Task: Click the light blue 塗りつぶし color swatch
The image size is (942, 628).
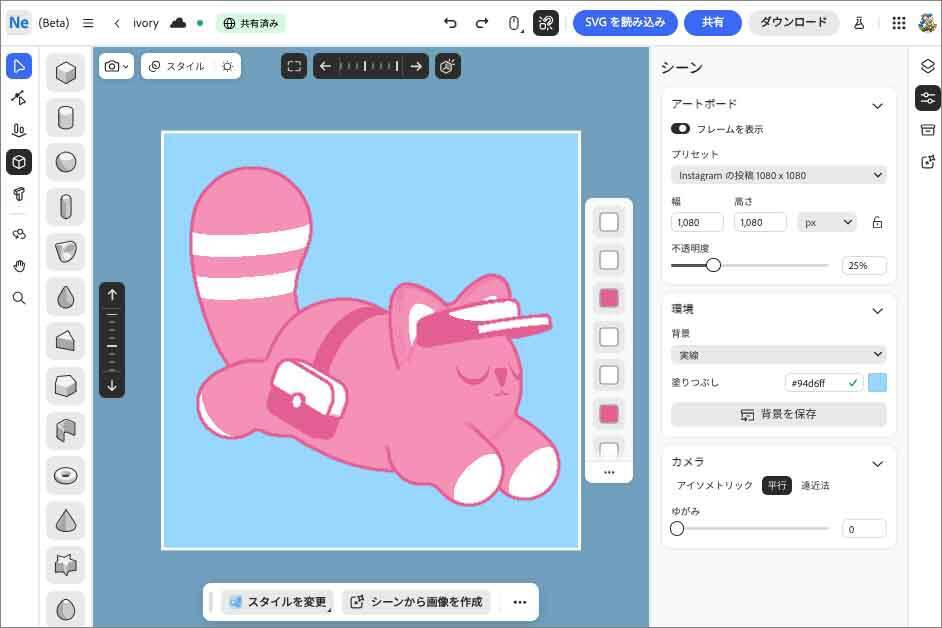Action: coord(877,382)
